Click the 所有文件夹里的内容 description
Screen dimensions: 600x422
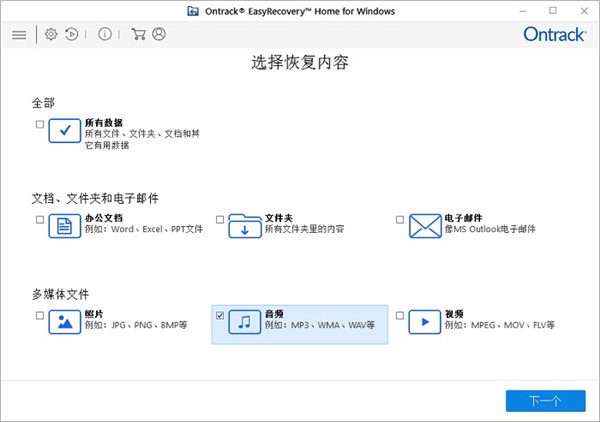[x=305, y=229]
